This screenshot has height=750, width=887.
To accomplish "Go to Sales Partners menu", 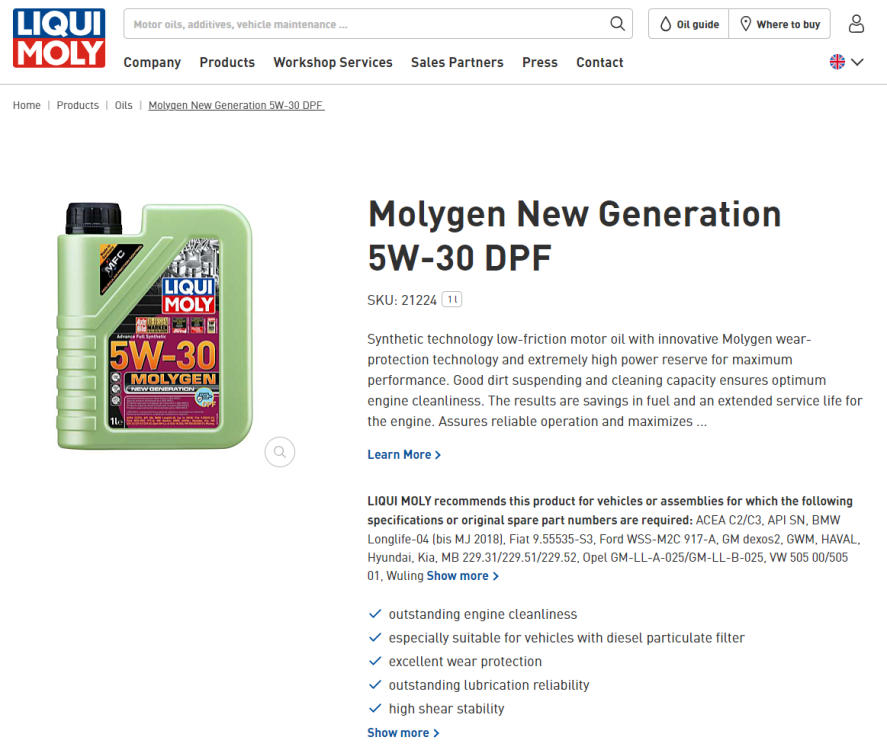I will point(457,62).
